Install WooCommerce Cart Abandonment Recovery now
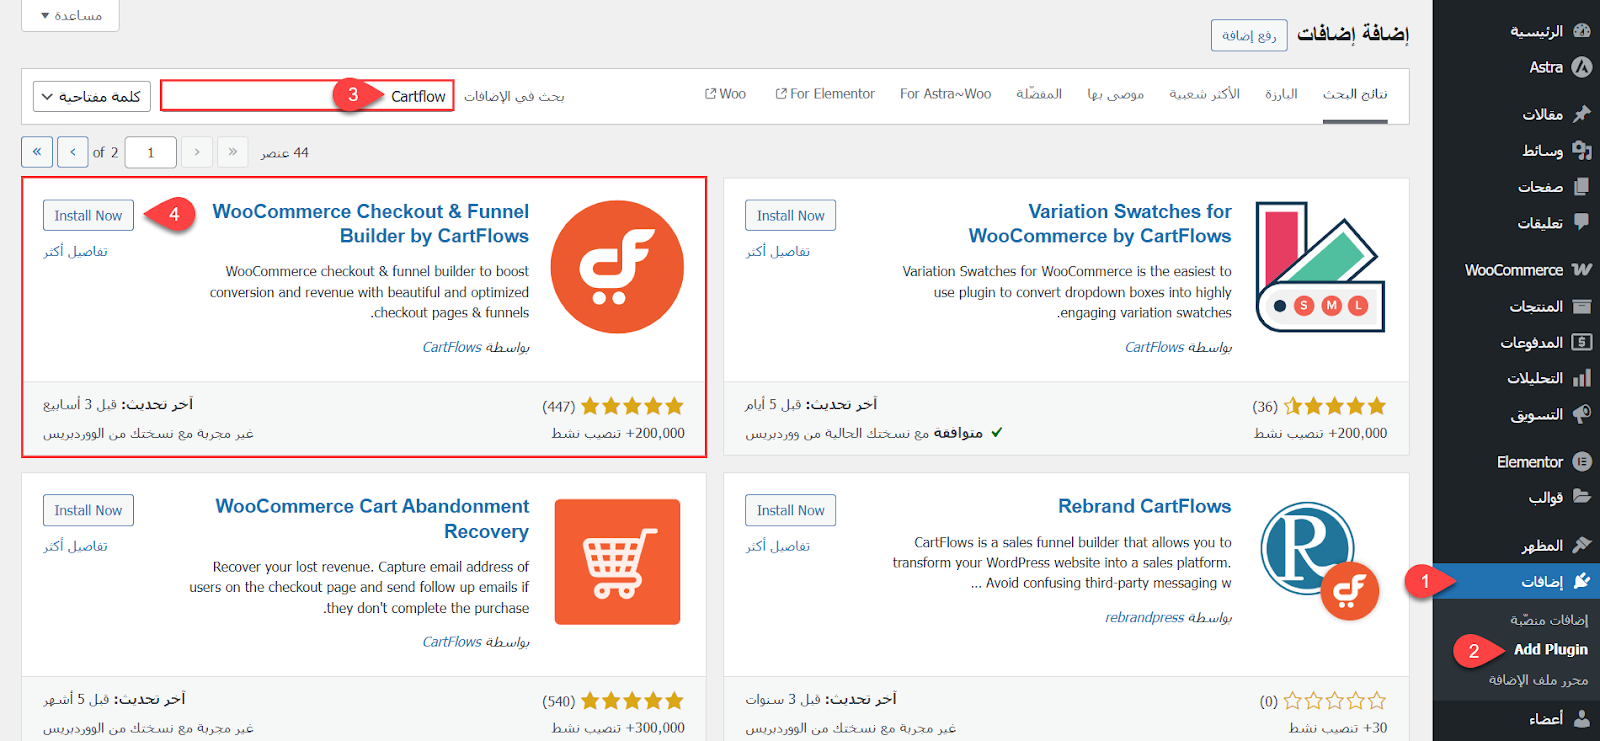Image resolution: width=1600 pixels, height=741 pixels. (88, 510)
